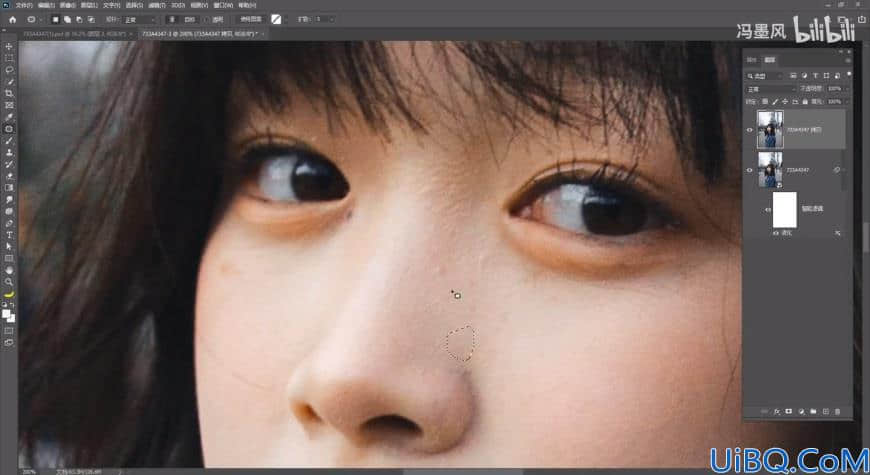Toggle layer filtering switch on
870x475 pixels.
(x=849, y=74)
